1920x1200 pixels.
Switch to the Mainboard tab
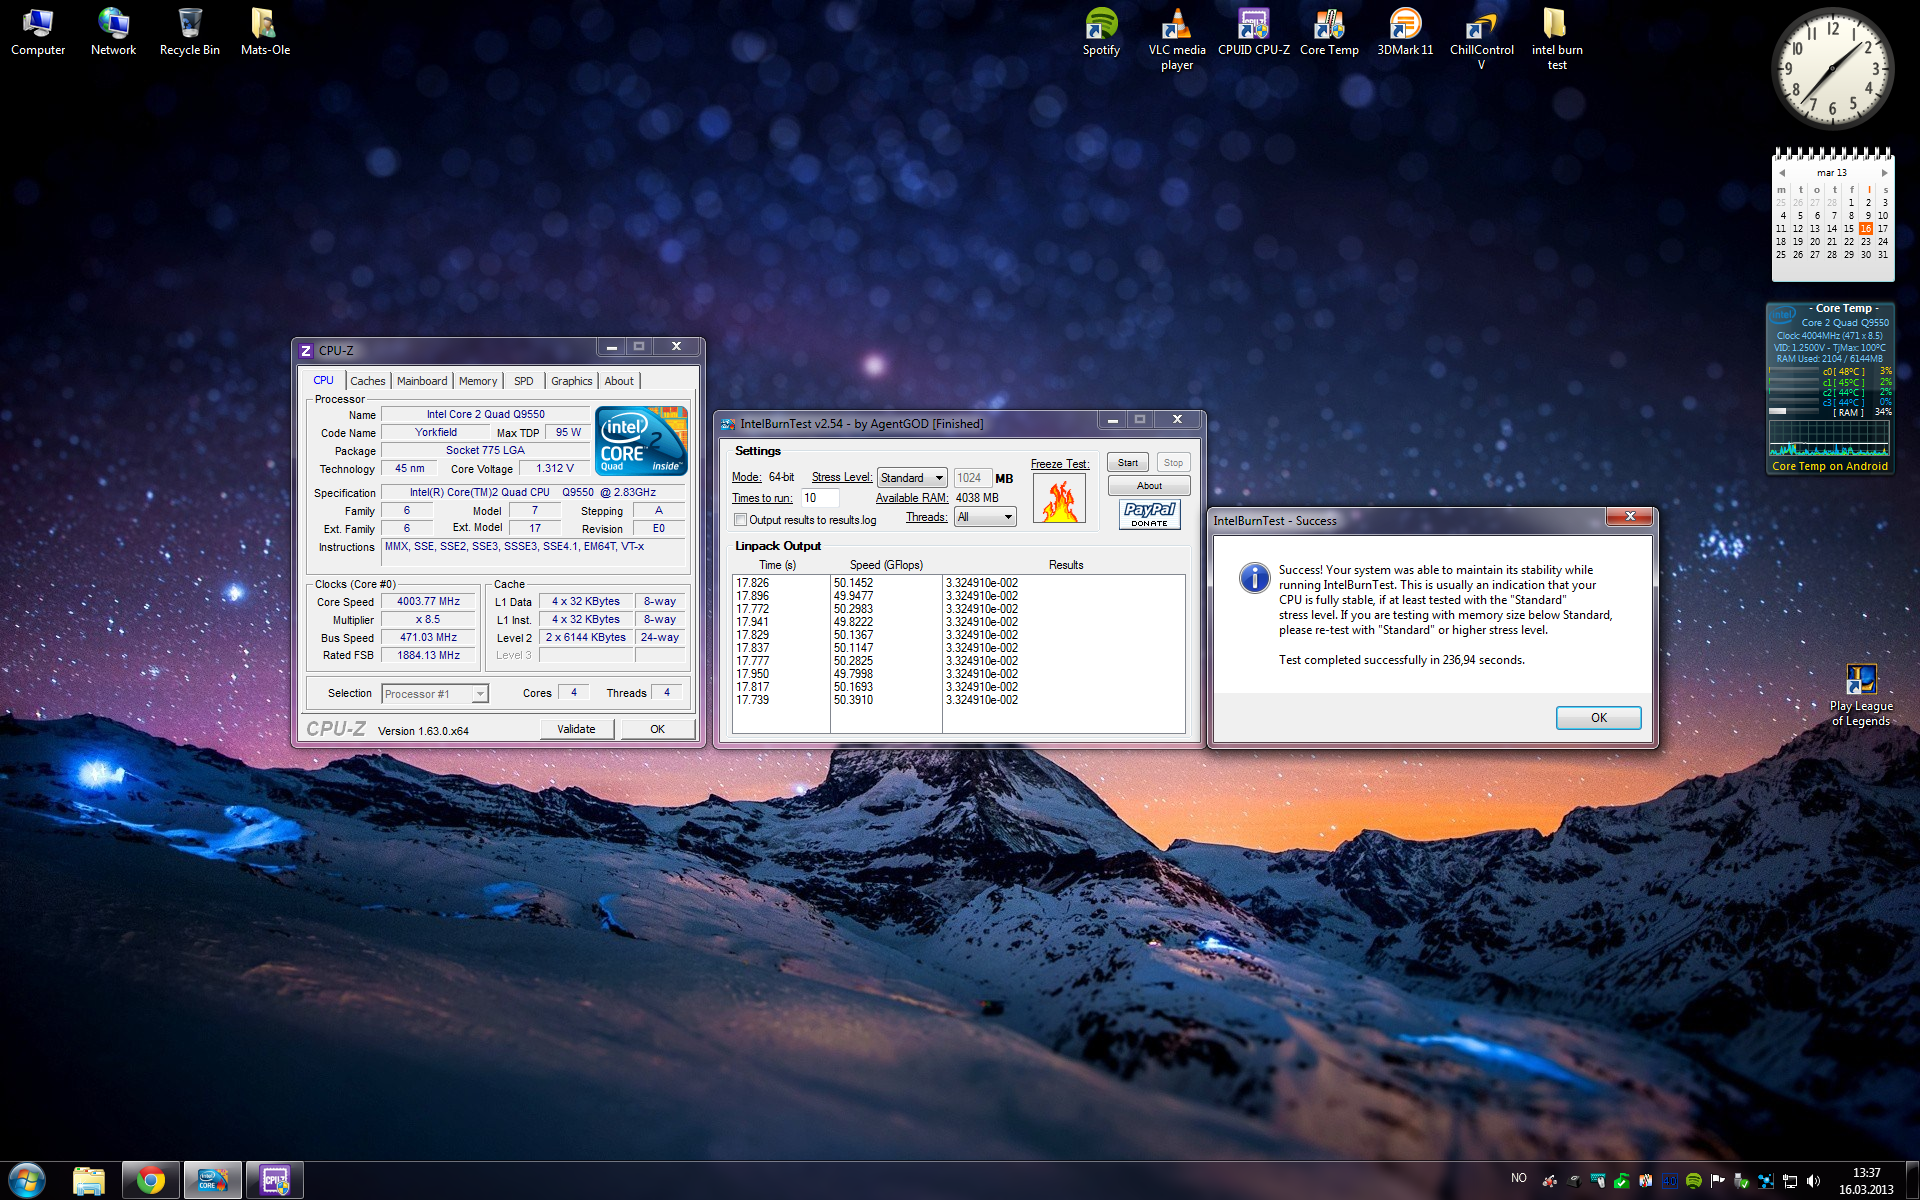(422, 381)
